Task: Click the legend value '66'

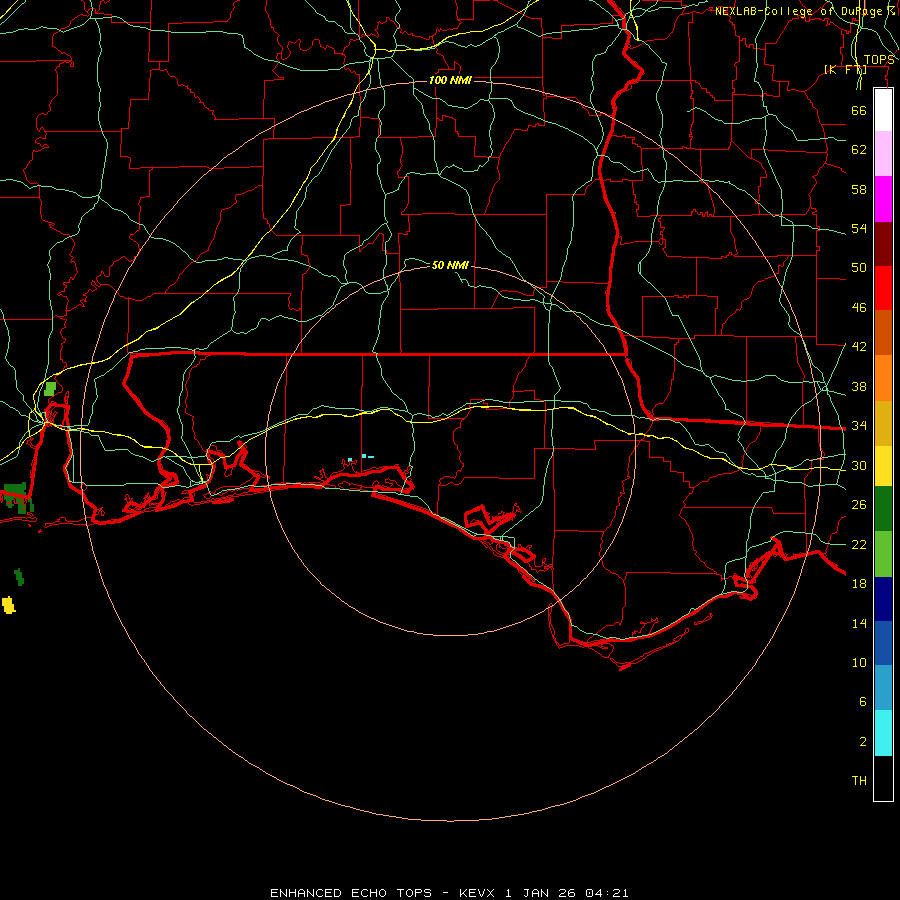Action: pyautogui.click(x=859, y=110)
